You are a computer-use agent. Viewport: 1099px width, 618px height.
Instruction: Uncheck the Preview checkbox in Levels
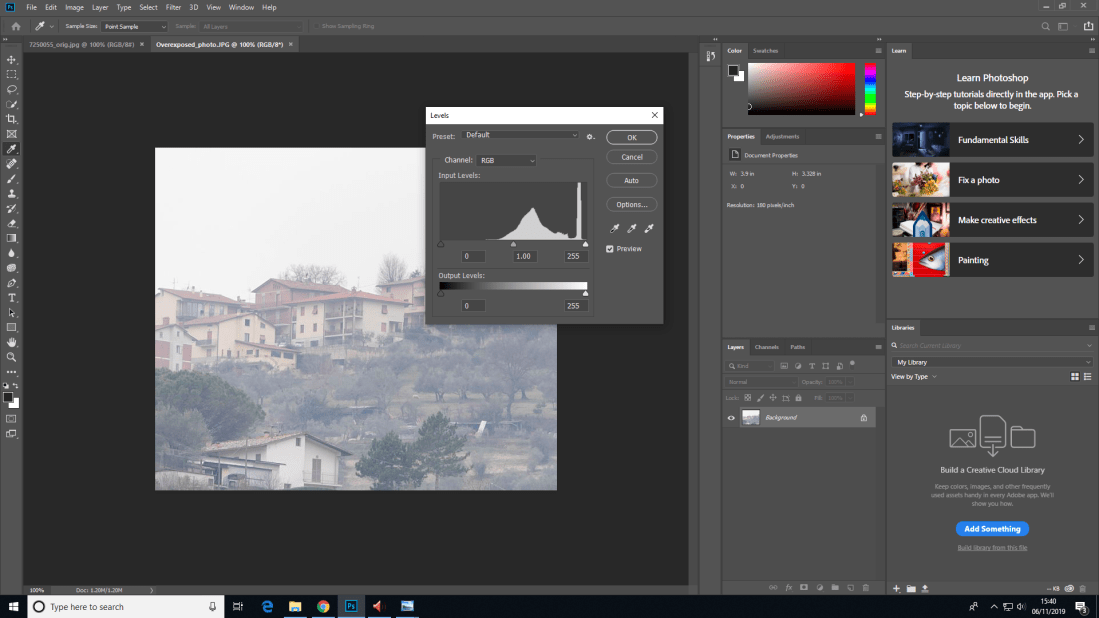click(610, 249)
